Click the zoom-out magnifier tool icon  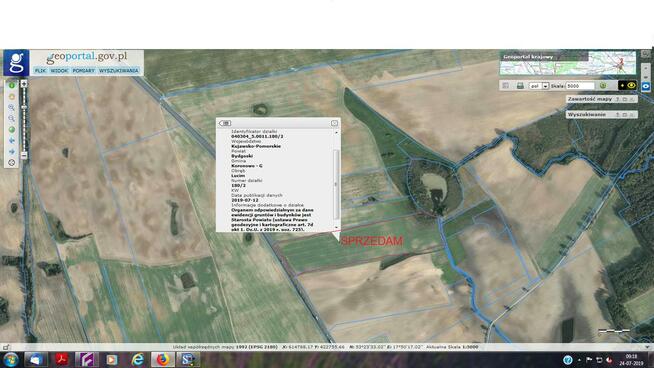(12, 118)
